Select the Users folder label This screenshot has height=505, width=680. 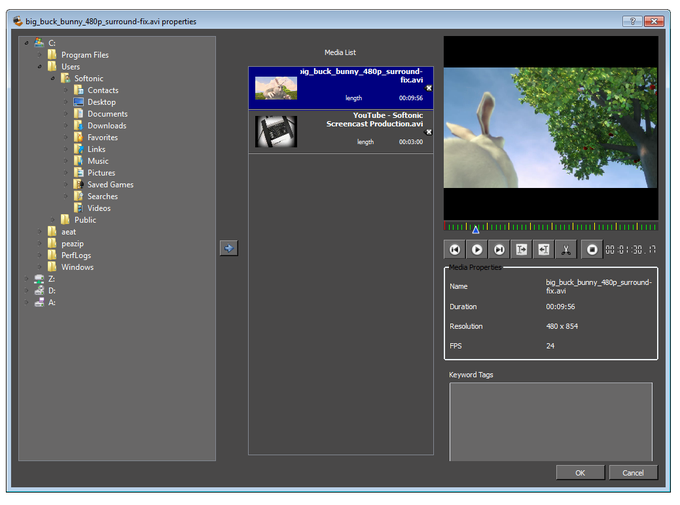coord(70,66)
